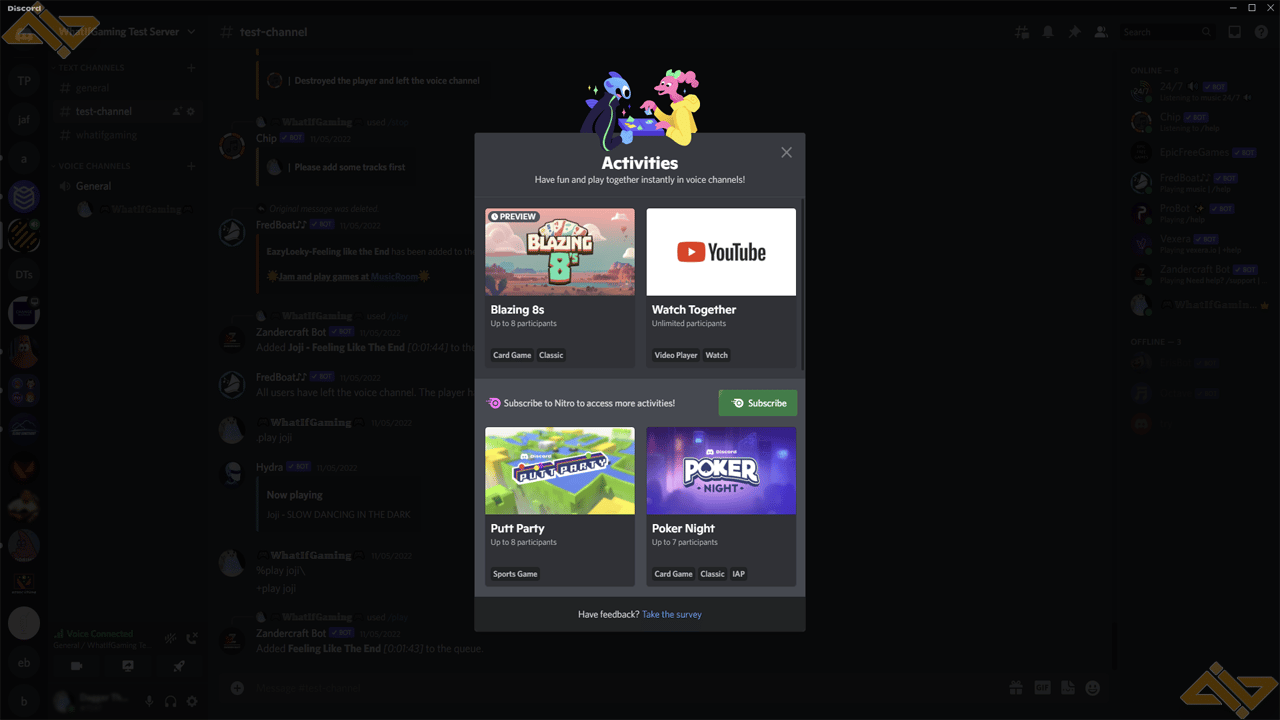Click the Nitro icon beside subscribe message
Viewport: 1280px width, 720px height.
tap(493, 403)
